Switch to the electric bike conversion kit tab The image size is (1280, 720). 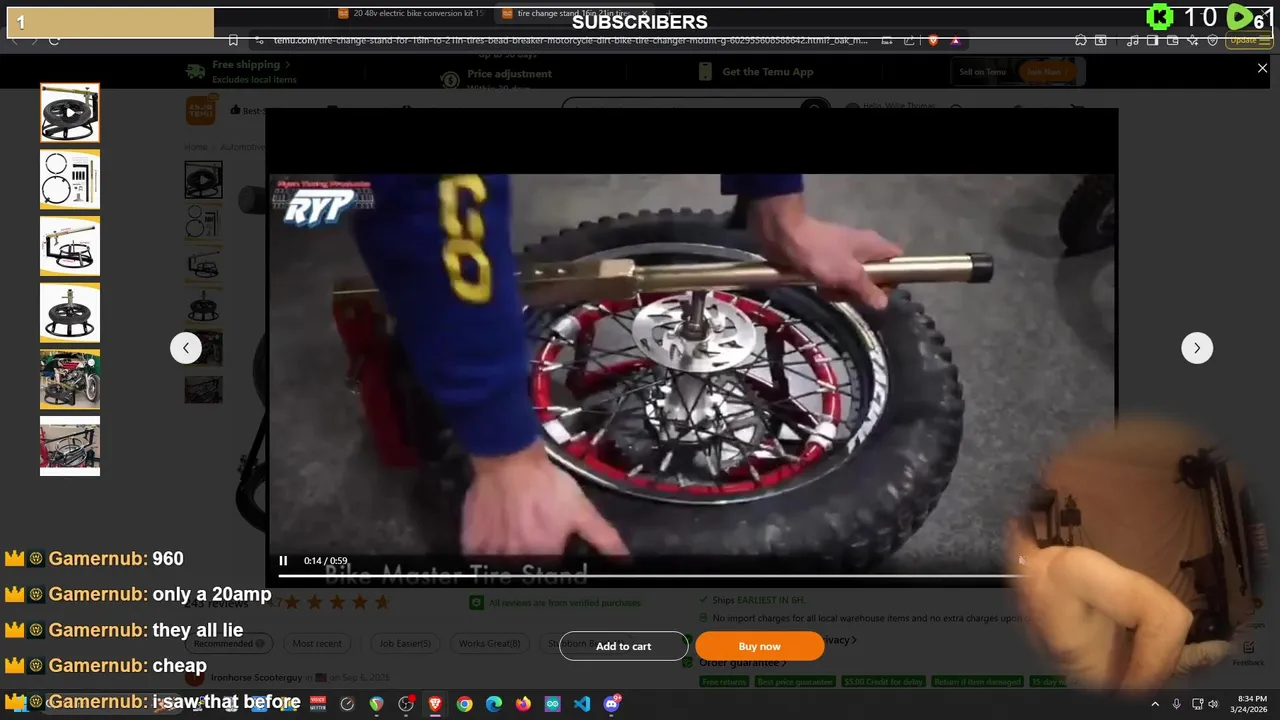tap(412, 14)
